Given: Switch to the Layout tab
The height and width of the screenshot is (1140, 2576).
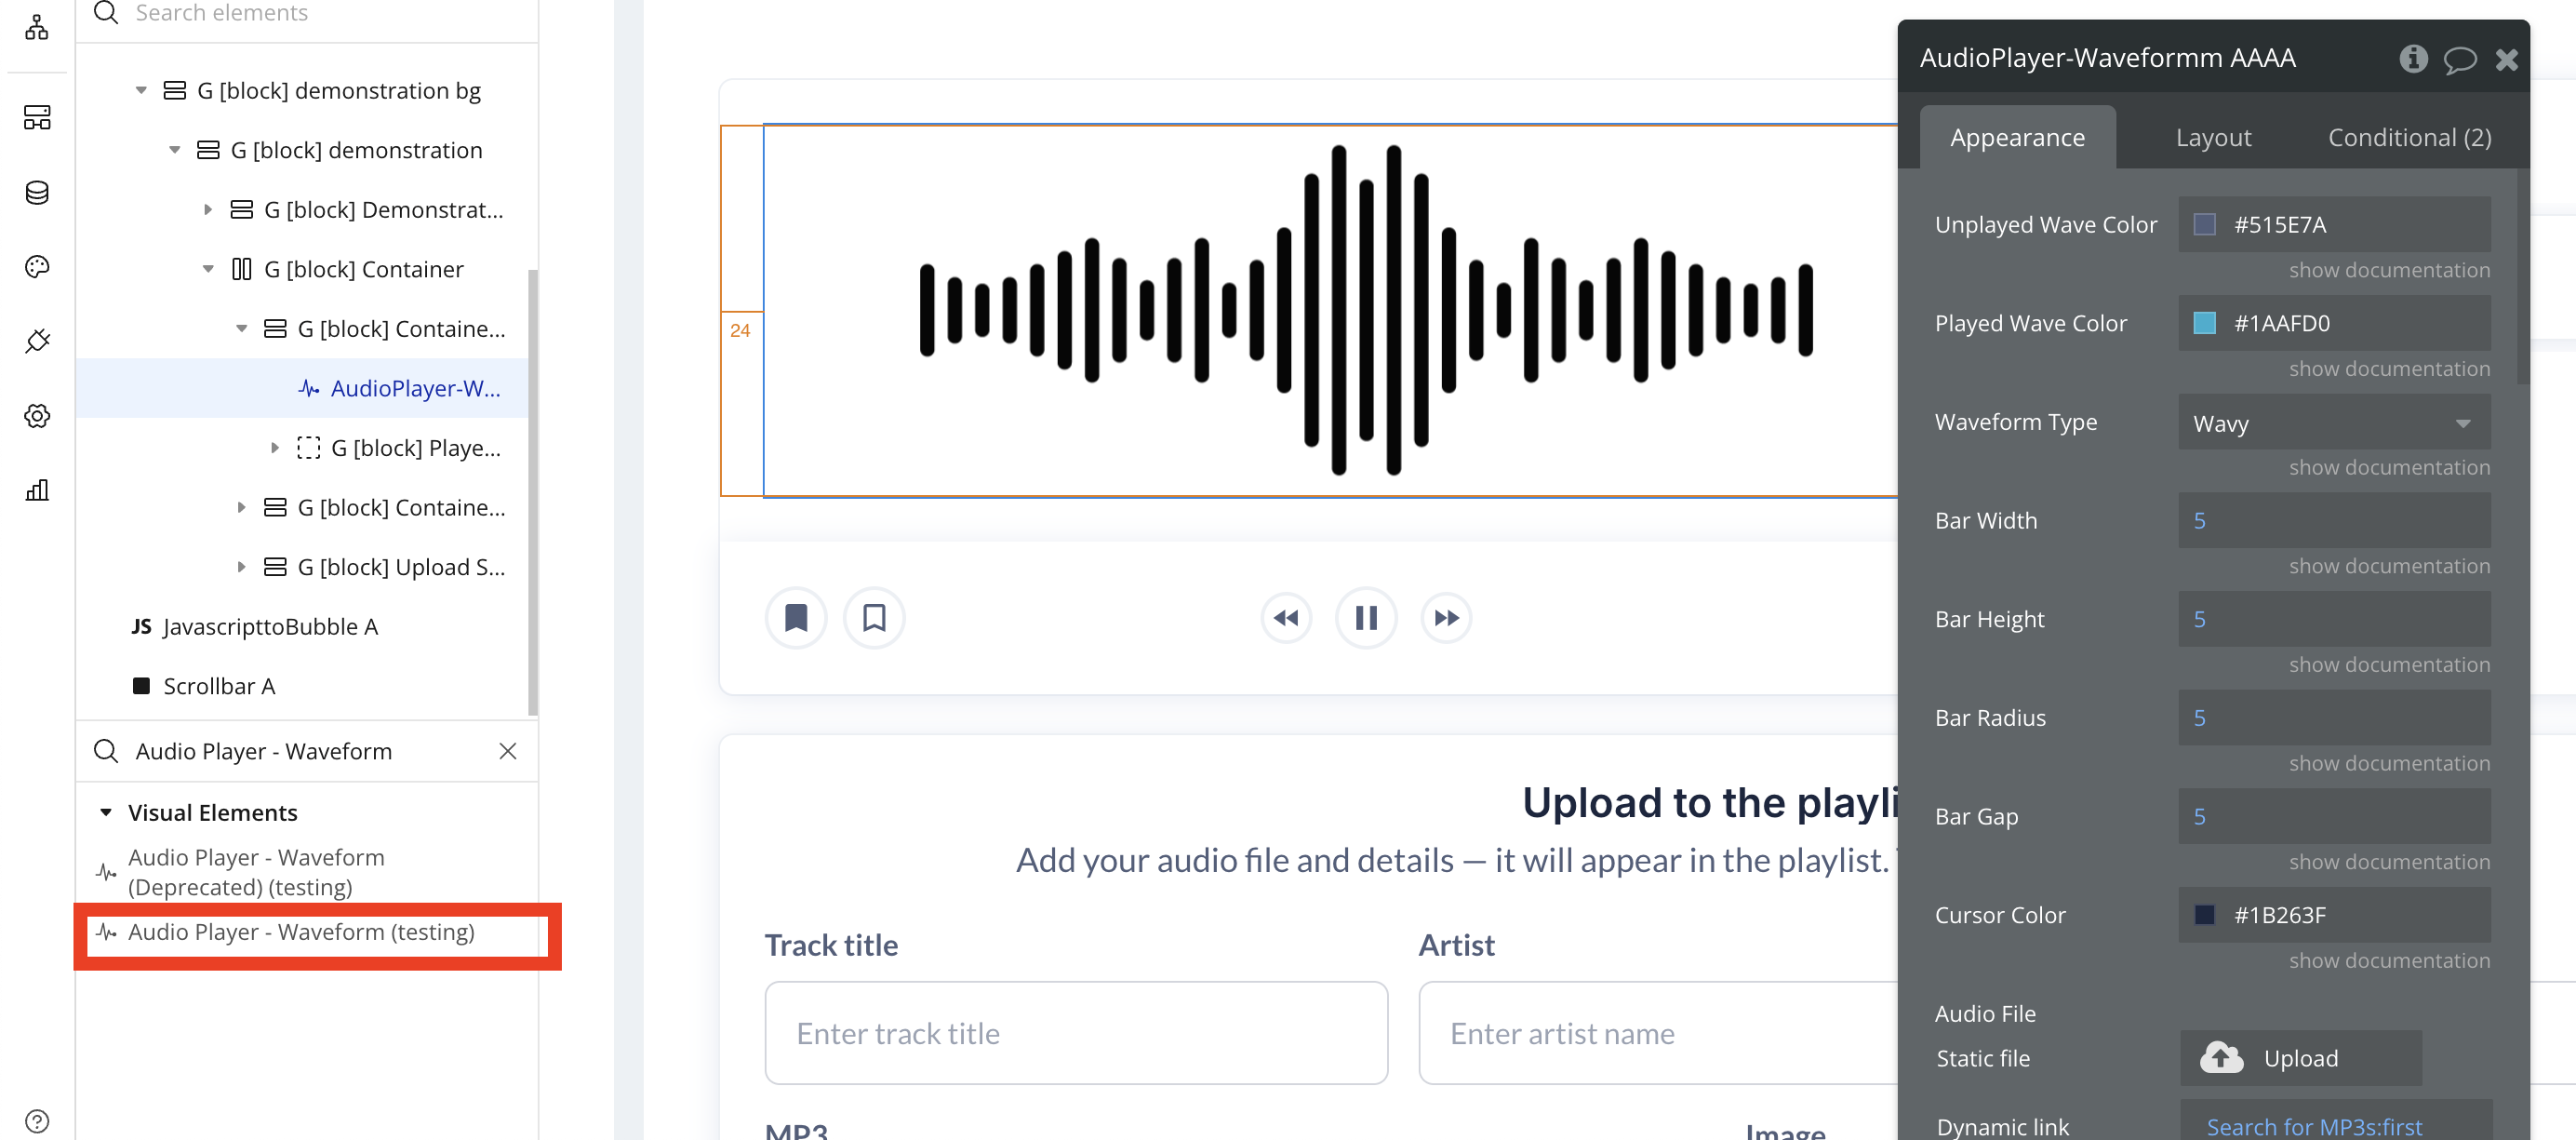Looking at the screenshot, I should click(2213, 137).
